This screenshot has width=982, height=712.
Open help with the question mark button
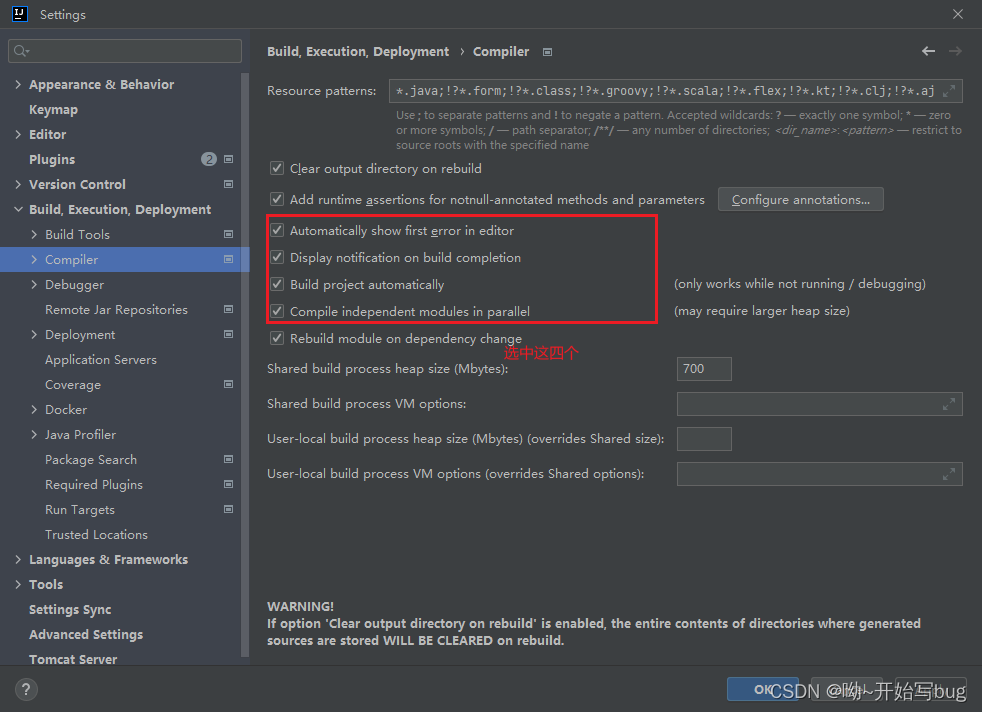pyautogui.click(x=26, y=689)
